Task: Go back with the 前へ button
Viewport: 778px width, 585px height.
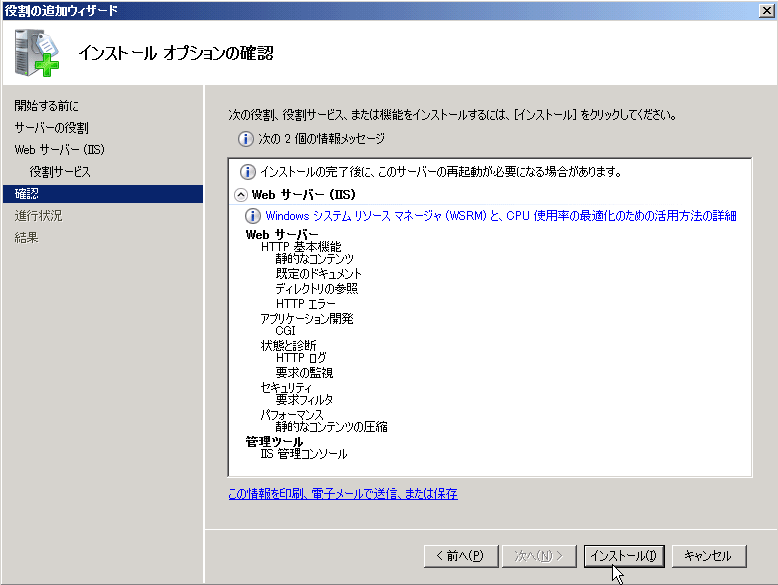Action: coord(459,556)
